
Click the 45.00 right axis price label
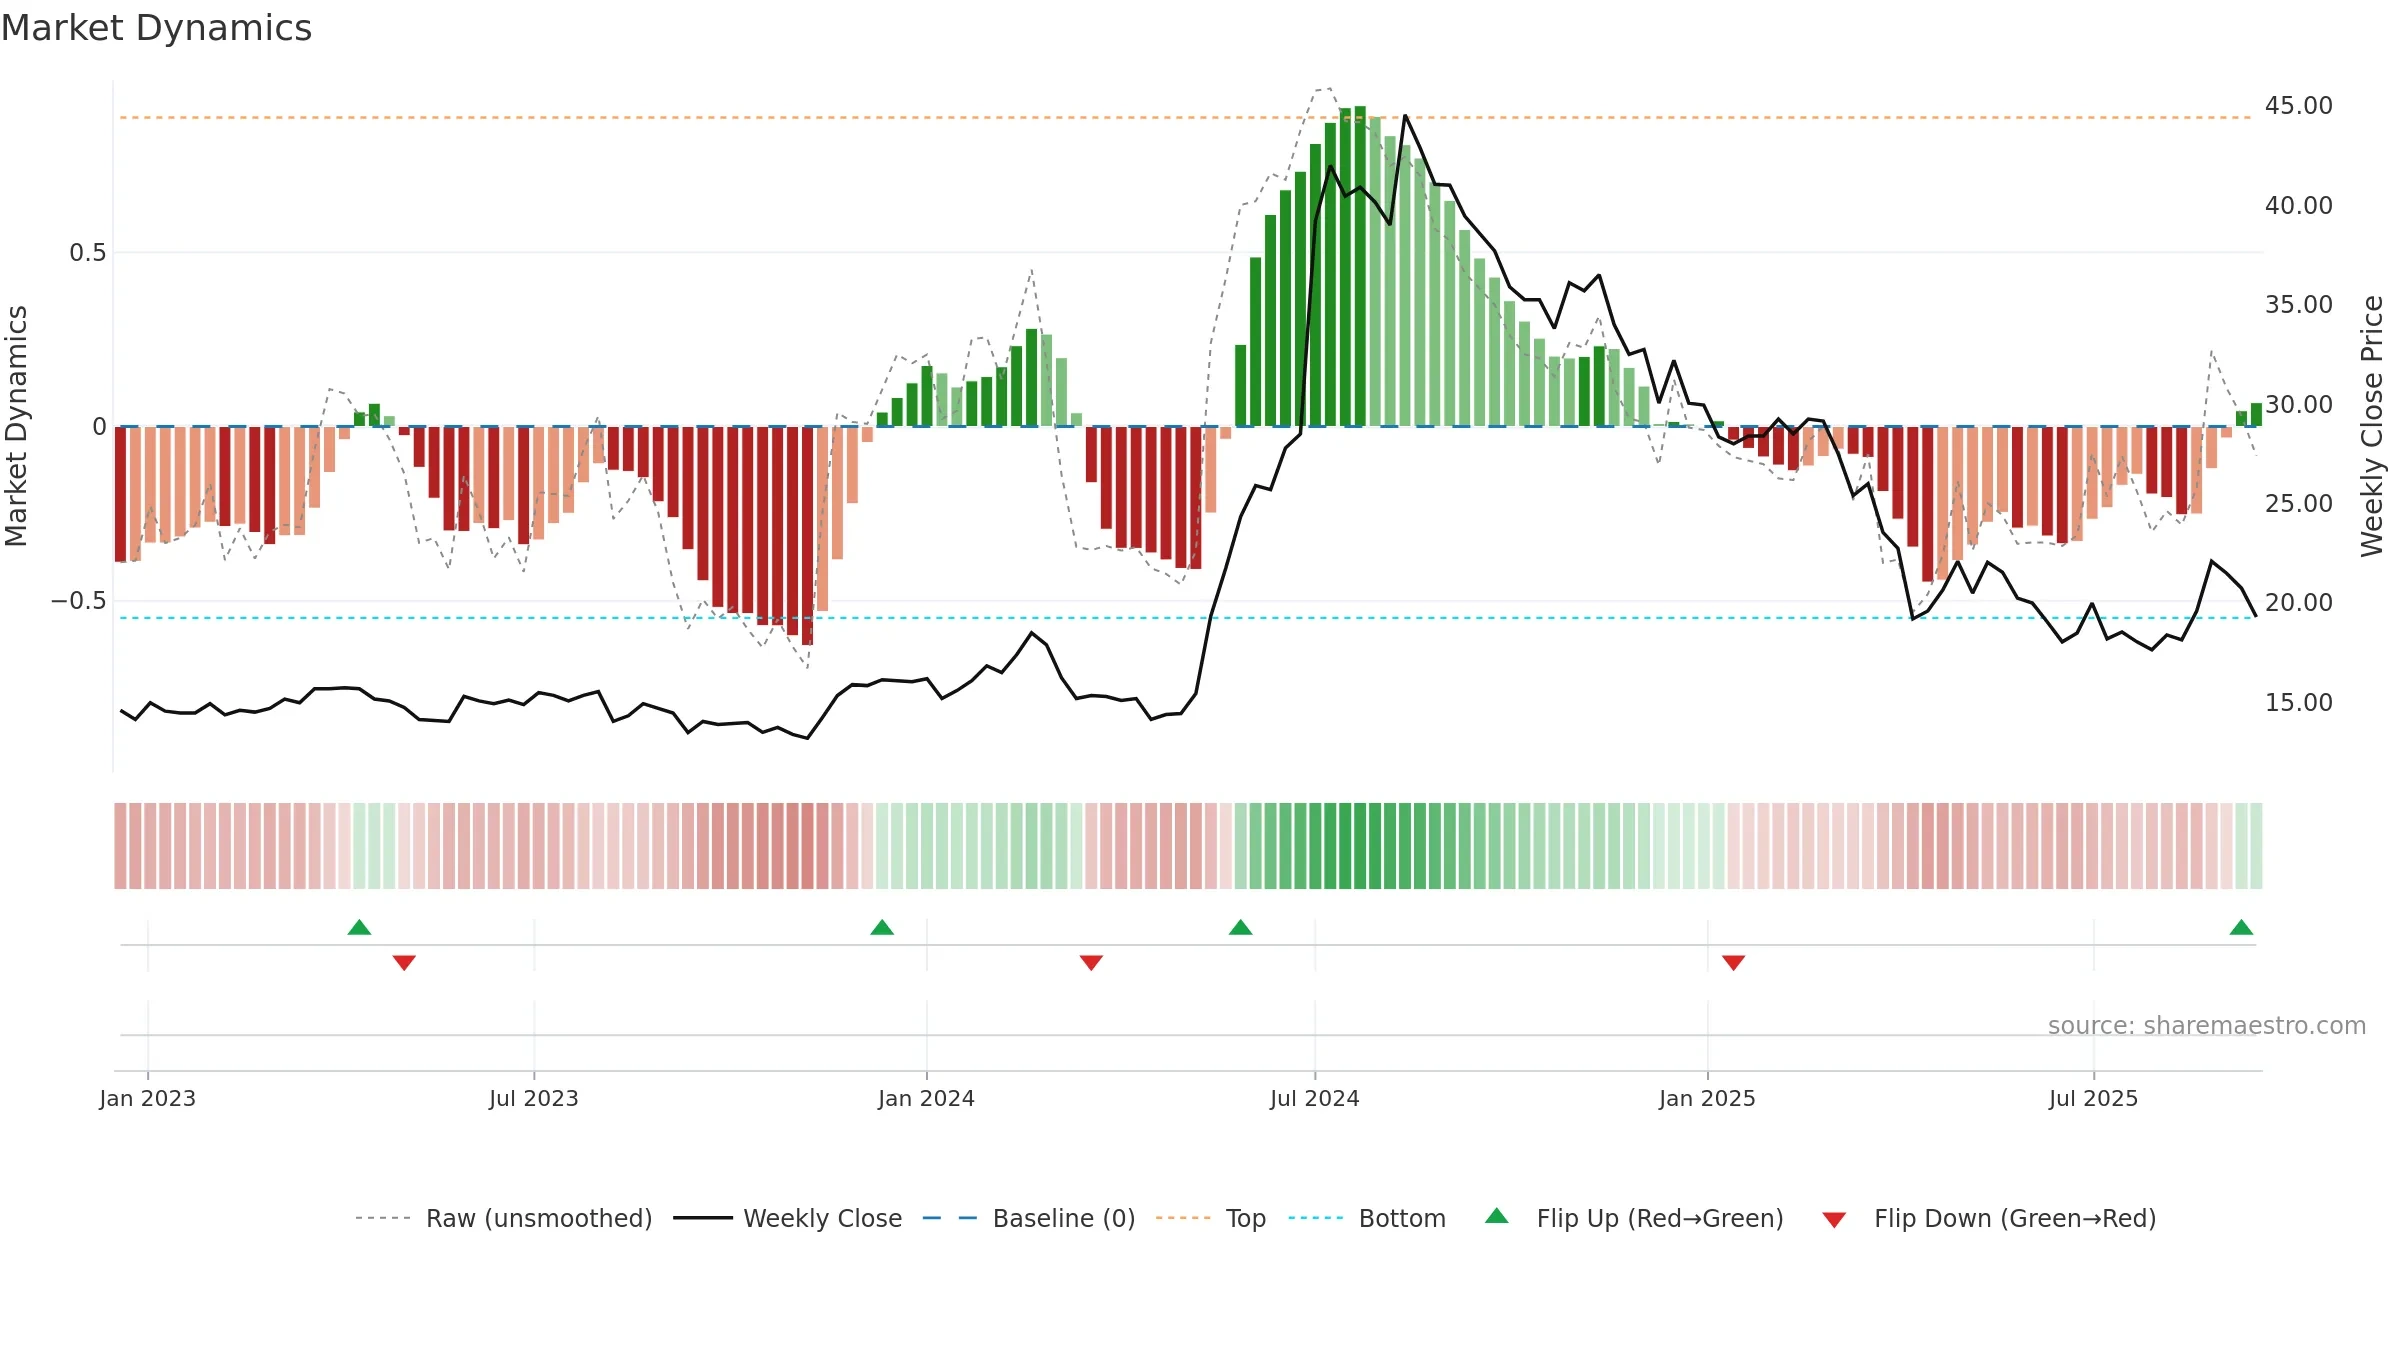click(x=2299, y=106)
